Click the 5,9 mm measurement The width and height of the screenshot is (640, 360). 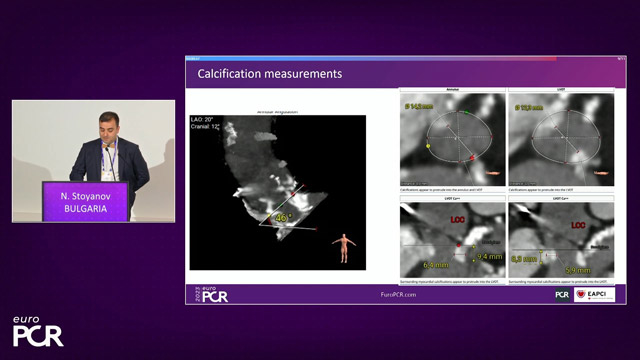[578, 270]
